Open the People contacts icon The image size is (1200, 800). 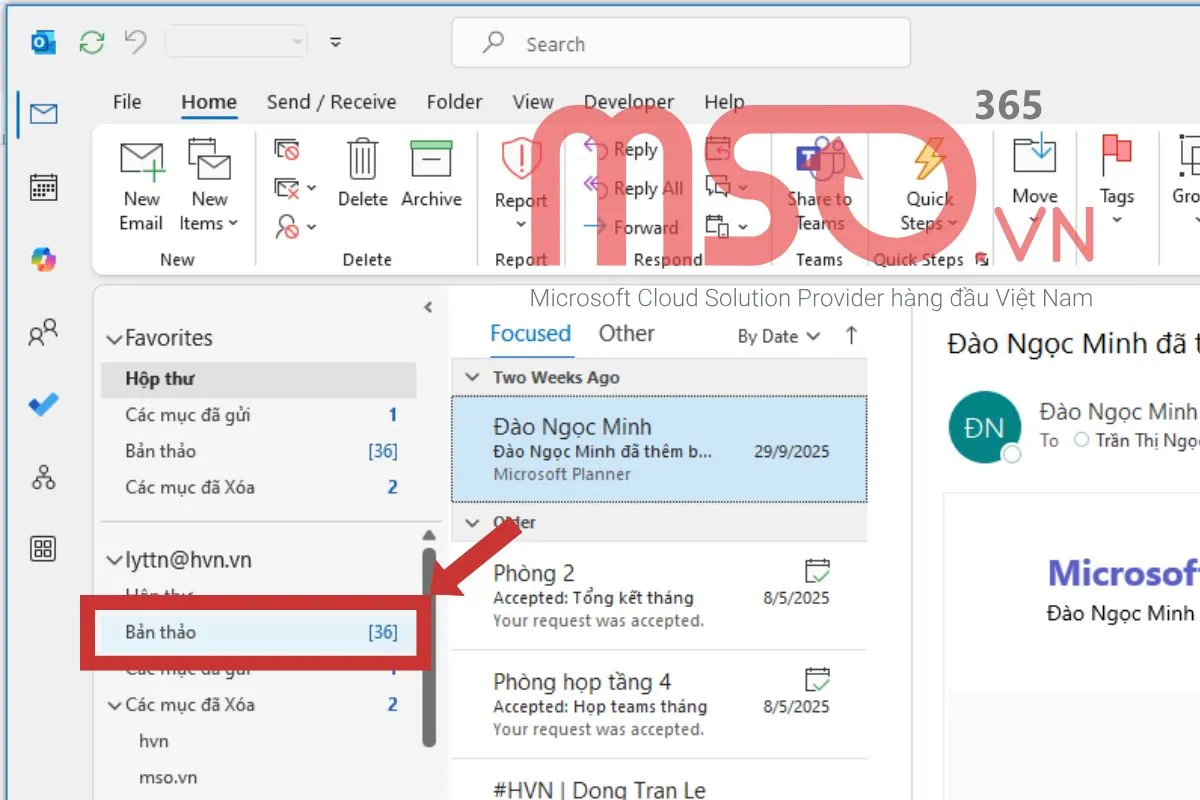click(x=44, y=332)
